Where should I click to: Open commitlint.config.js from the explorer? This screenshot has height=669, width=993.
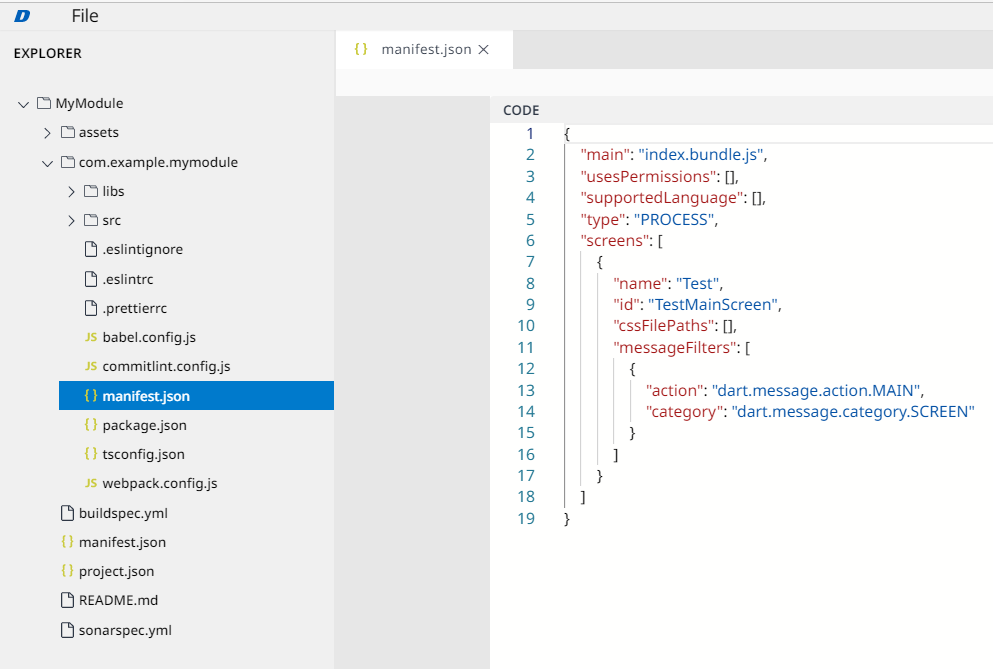pos(167,367)
